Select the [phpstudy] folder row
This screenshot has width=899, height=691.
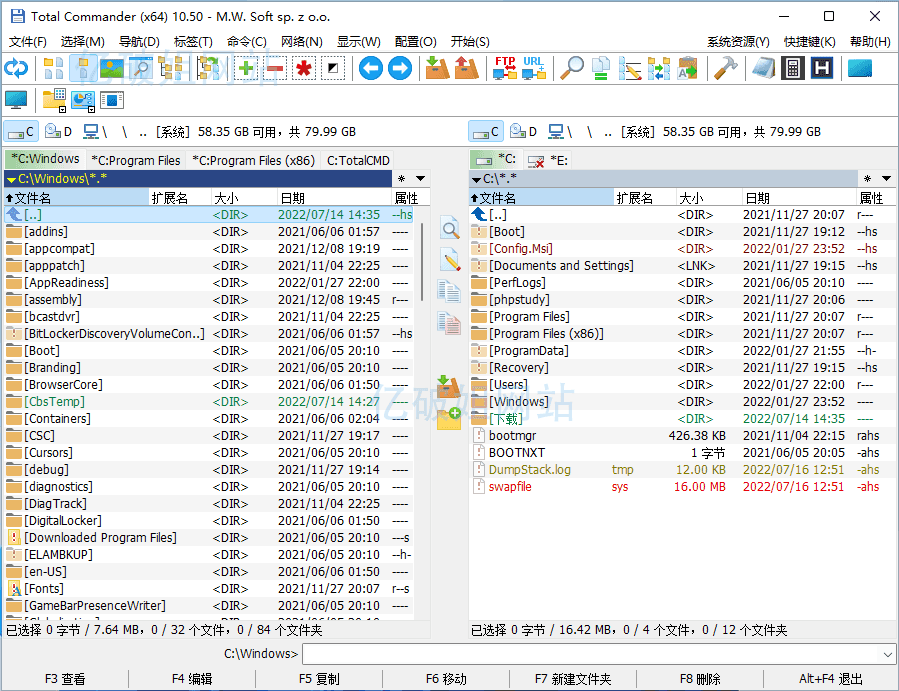pos(681,299)
